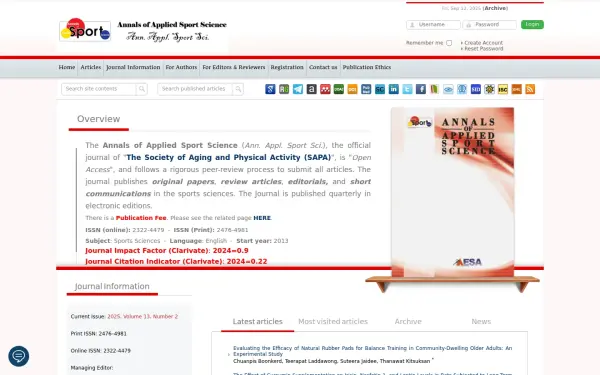Click the site contents search magnifier
The height and width of the screenshot is (375, 600).
[x=142, y=89]
